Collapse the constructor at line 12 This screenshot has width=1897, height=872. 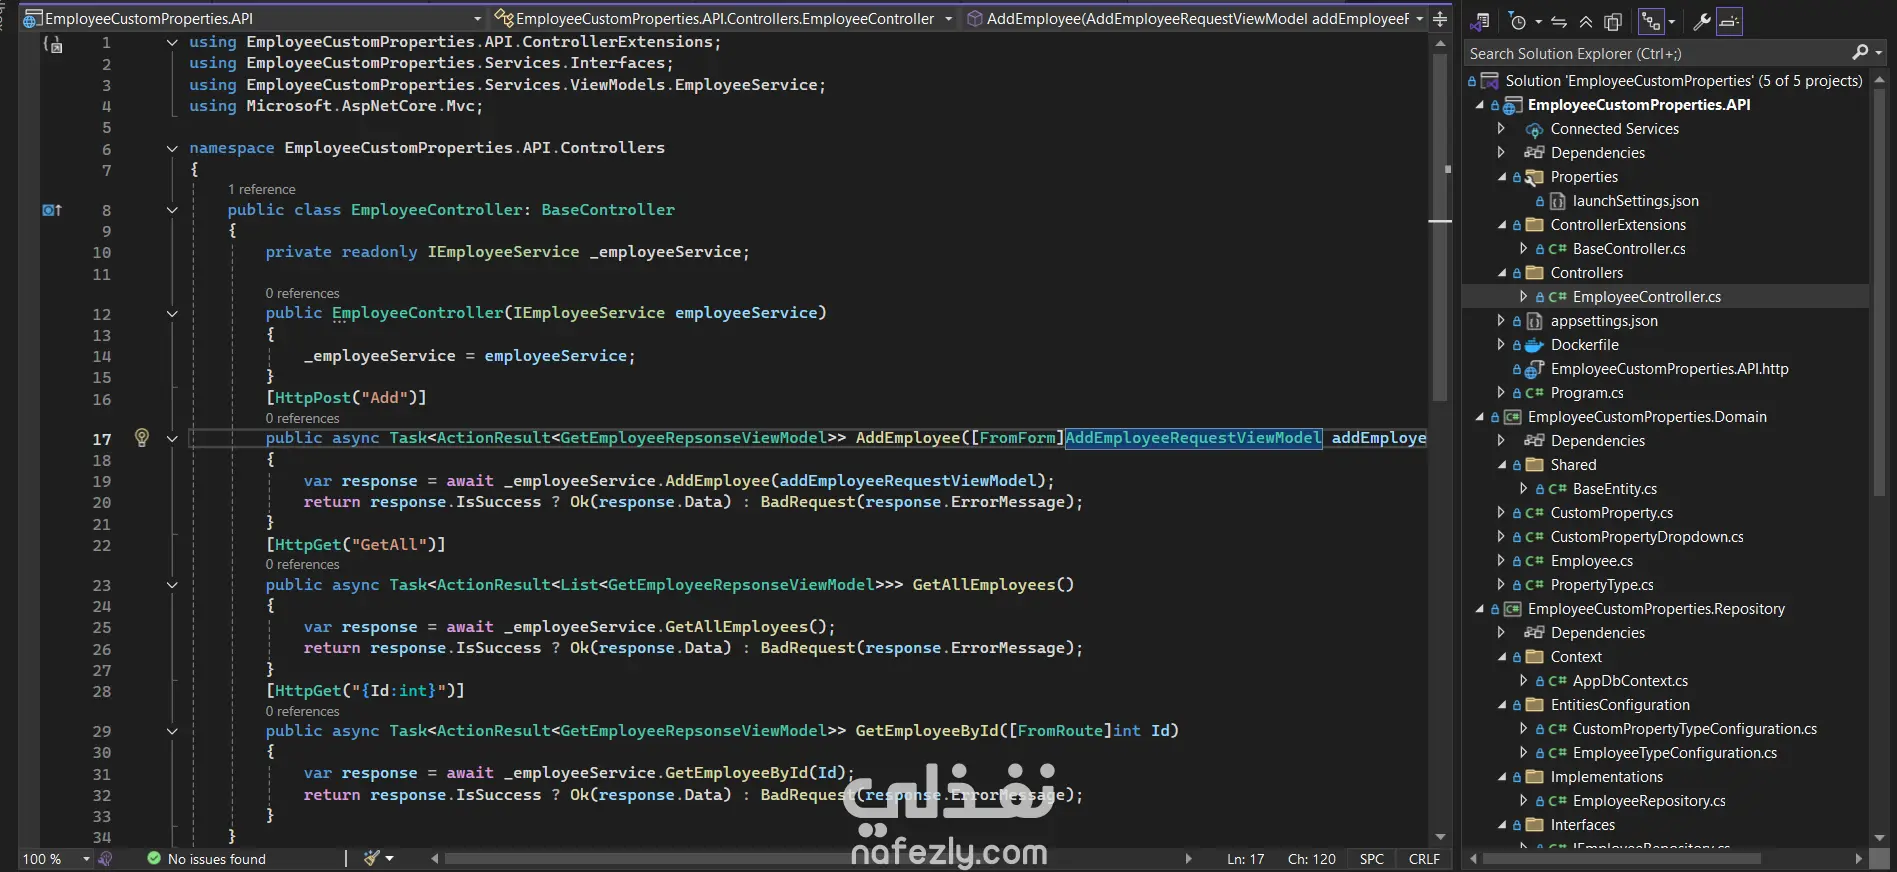172,313
